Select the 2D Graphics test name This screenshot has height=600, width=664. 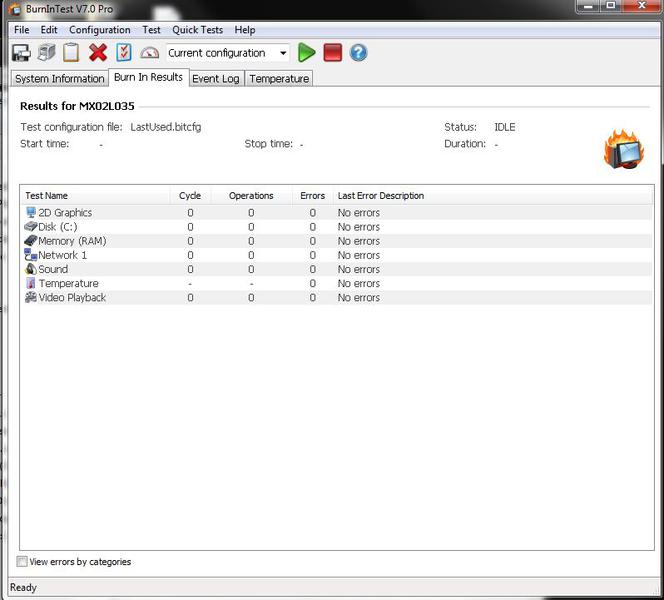[65, 213]
